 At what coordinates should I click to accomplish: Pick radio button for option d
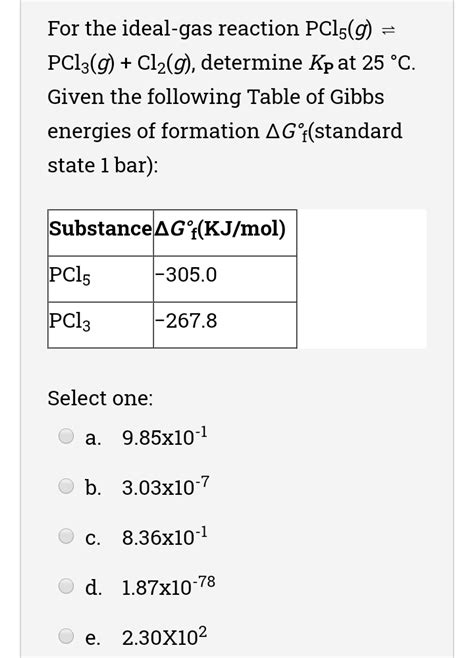[x=66, y=585]
